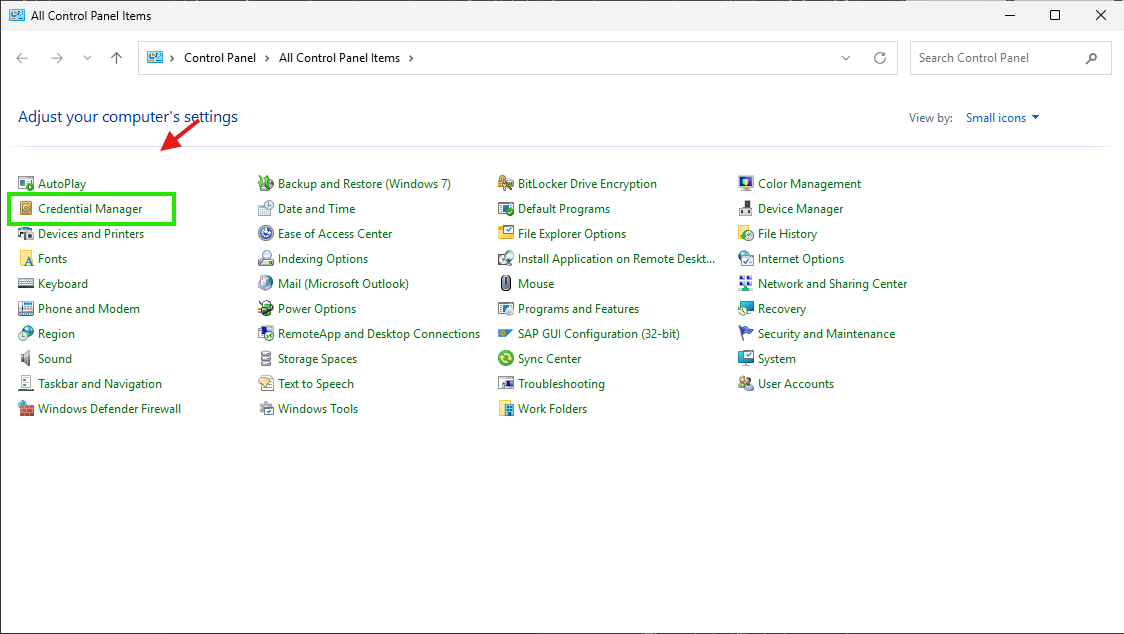Click the Color Management monitor icon

(746, 184)
